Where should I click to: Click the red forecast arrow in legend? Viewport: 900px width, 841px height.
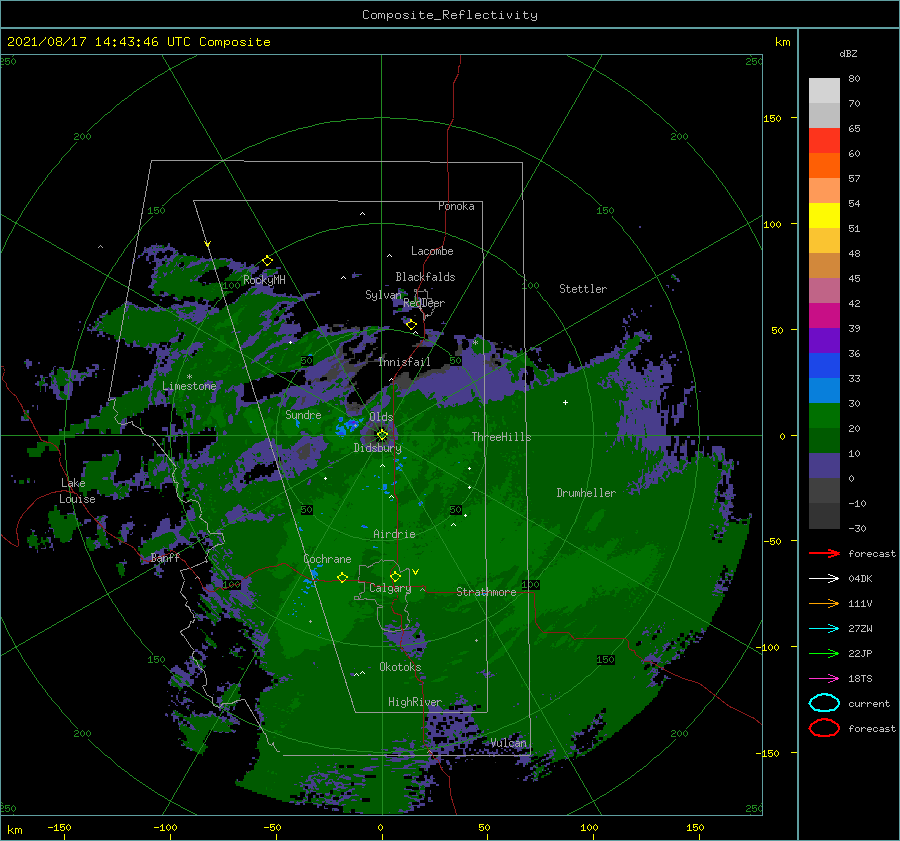click(x=824, y=553)
